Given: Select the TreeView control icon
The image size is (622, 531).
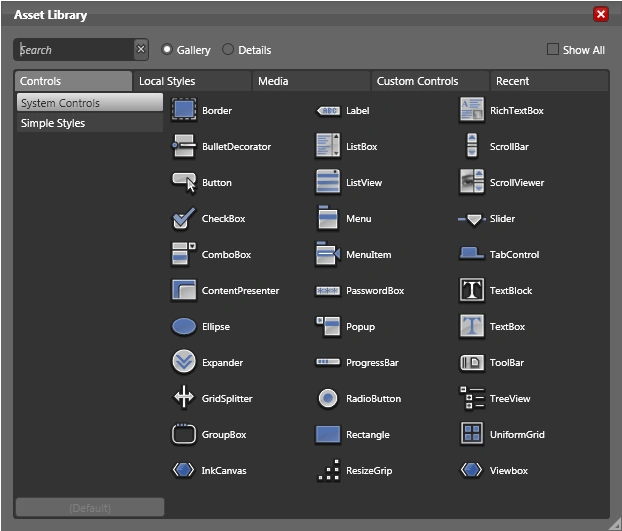Looking at the screenshot, I should click(472, 397).
